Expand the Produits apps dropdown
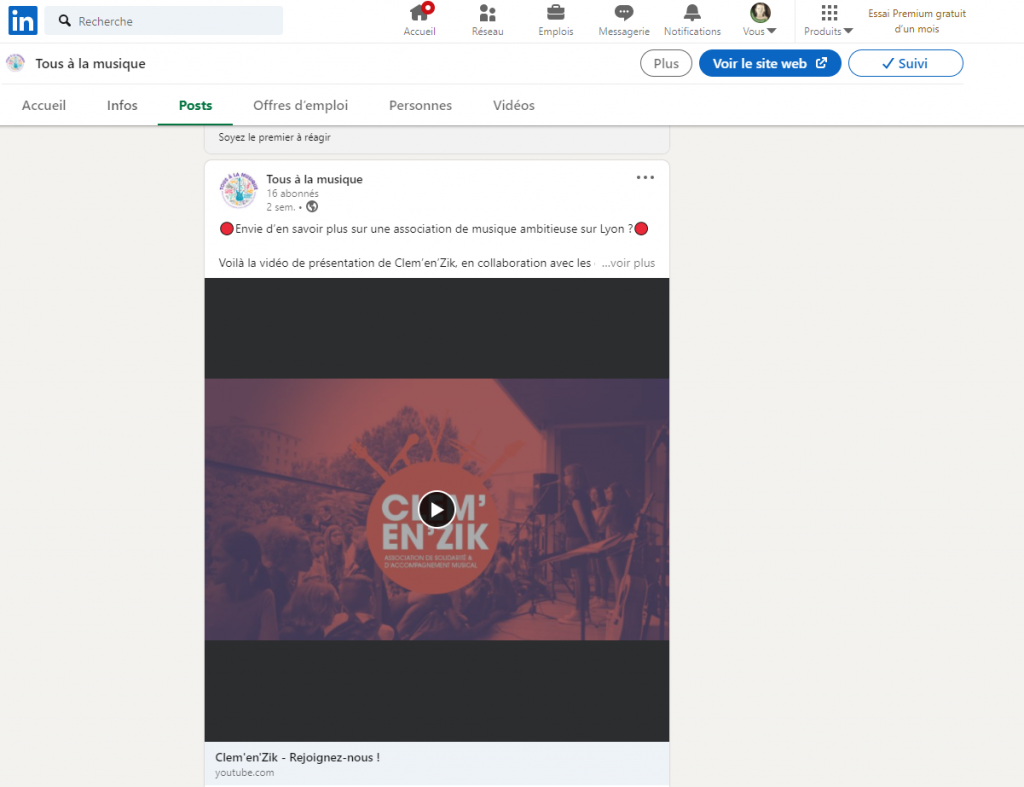The height and width of the screenshot is (787, 1024). [x=828, y=21]
